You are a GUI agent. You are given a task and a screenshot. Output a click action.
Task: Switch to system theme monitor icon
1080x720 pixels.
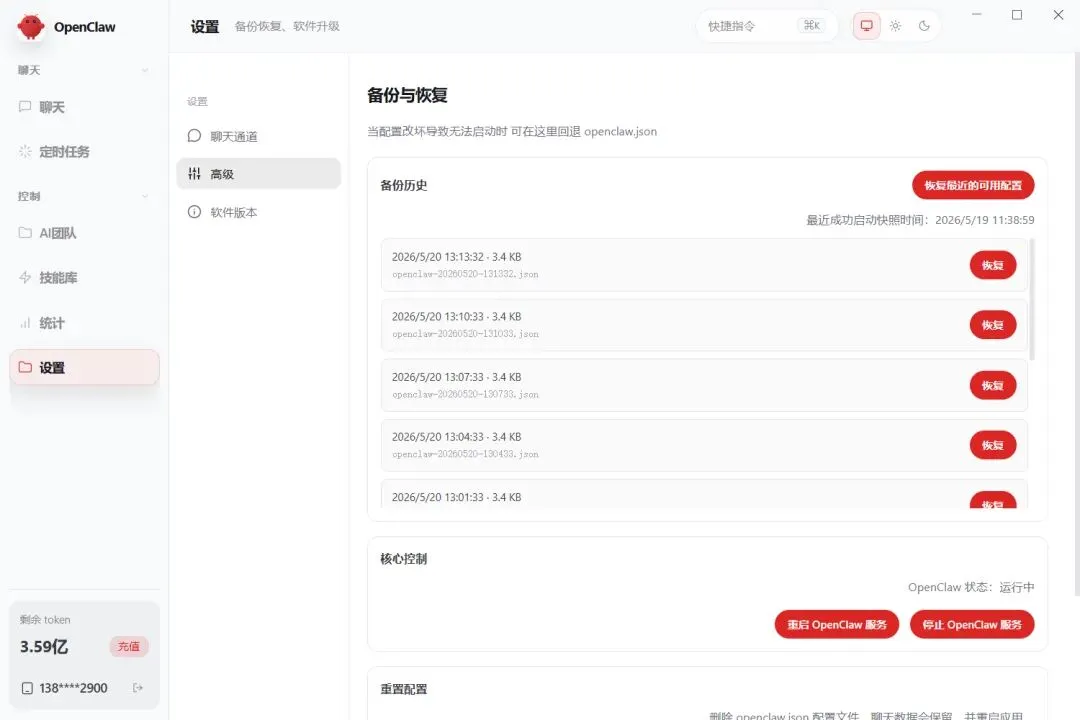(866, 26)
